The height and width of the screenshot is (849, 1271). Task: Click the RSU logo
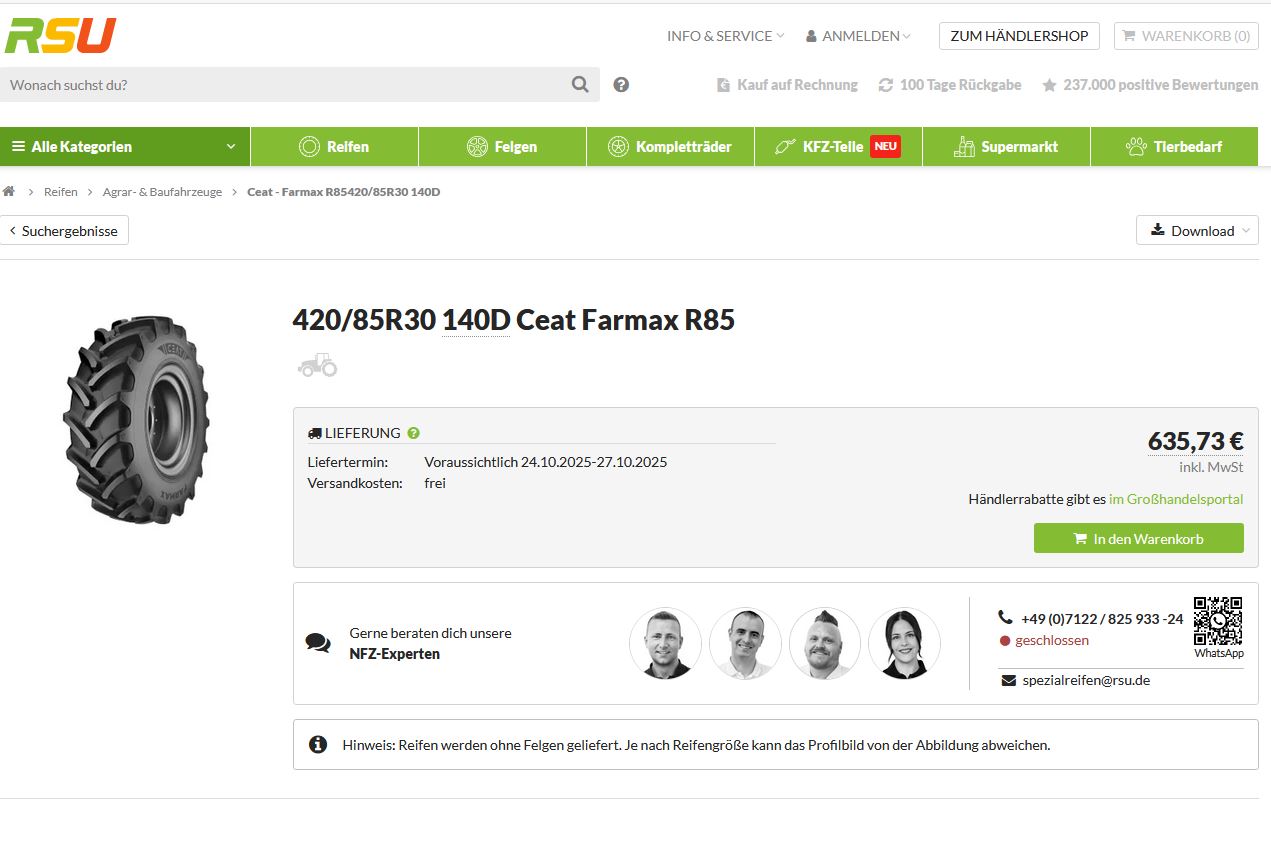[x=61, y=35]
